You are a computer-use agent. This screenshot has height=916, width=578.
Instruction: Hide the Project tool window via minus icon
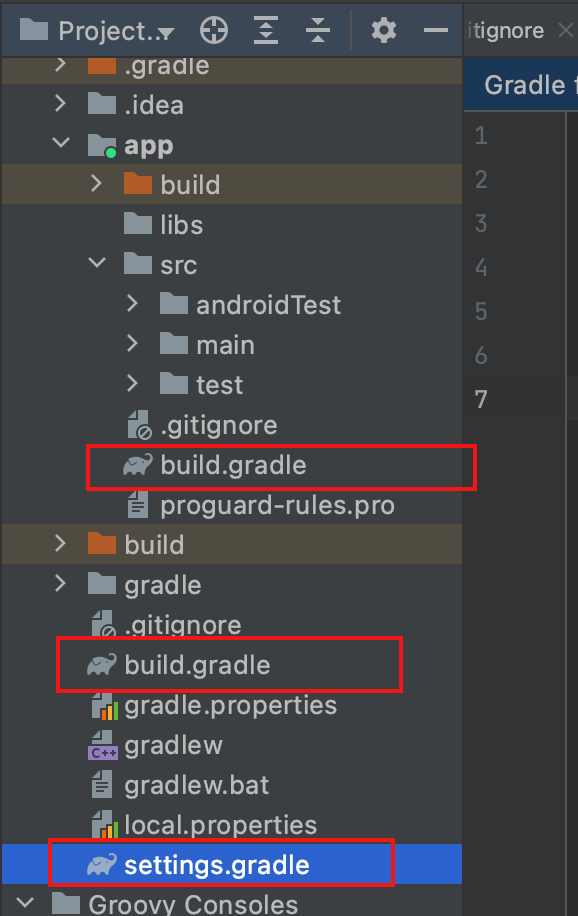[435, 30]
